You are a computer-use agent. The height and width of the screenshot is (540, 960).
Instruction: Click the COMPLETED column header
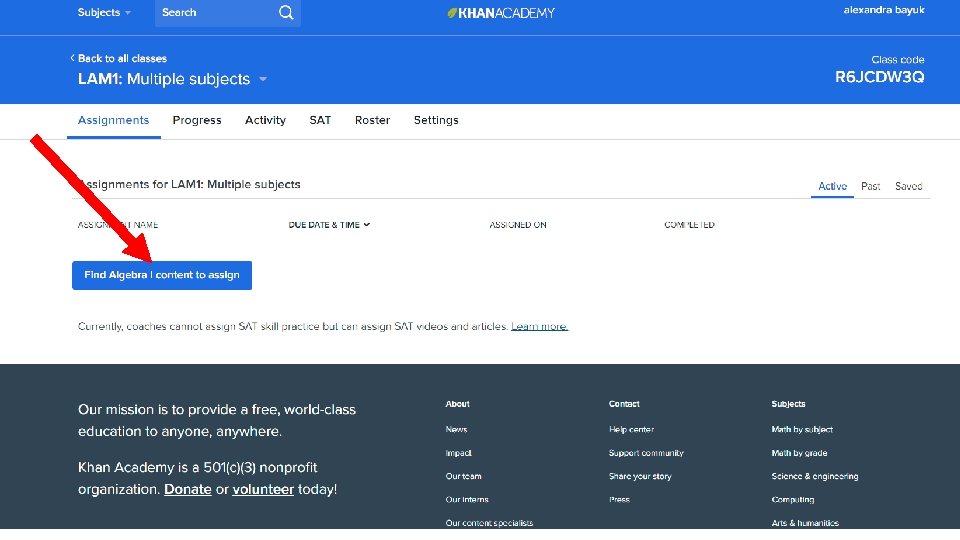tap(689, 225)
